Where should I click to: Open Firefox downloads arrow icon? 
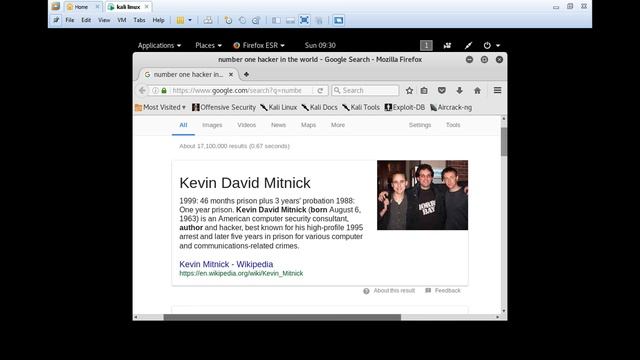pyautogui.click(x=460, y=91)
